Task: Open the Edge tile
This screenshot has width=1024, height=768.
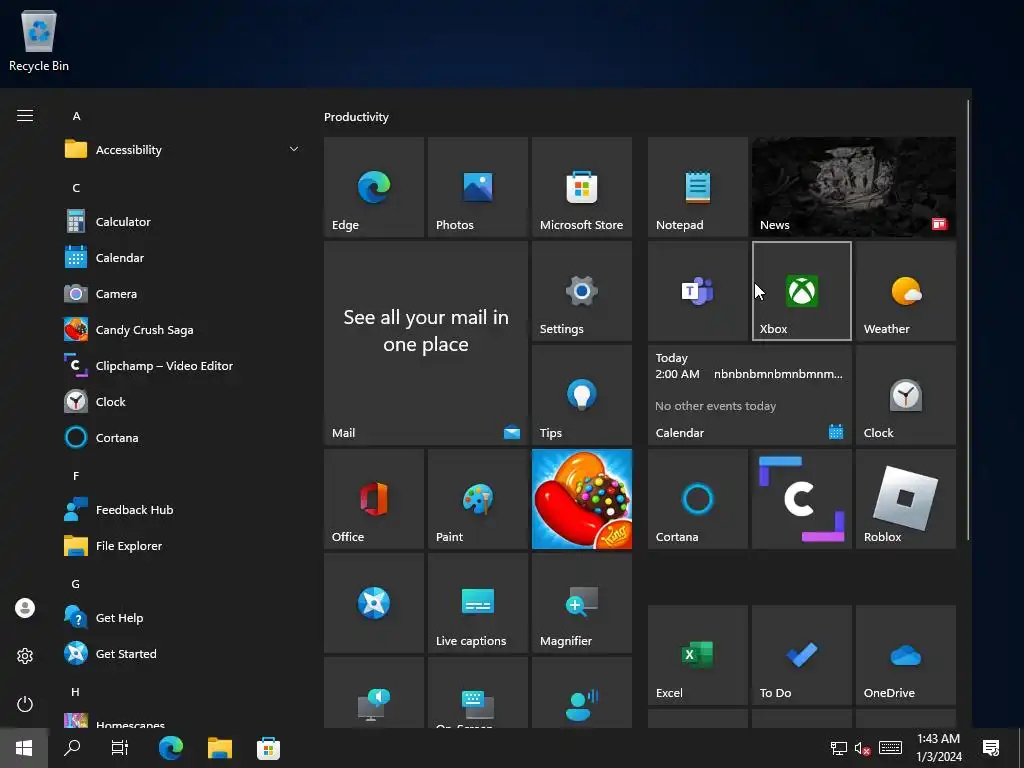Action: pos(374,187)
